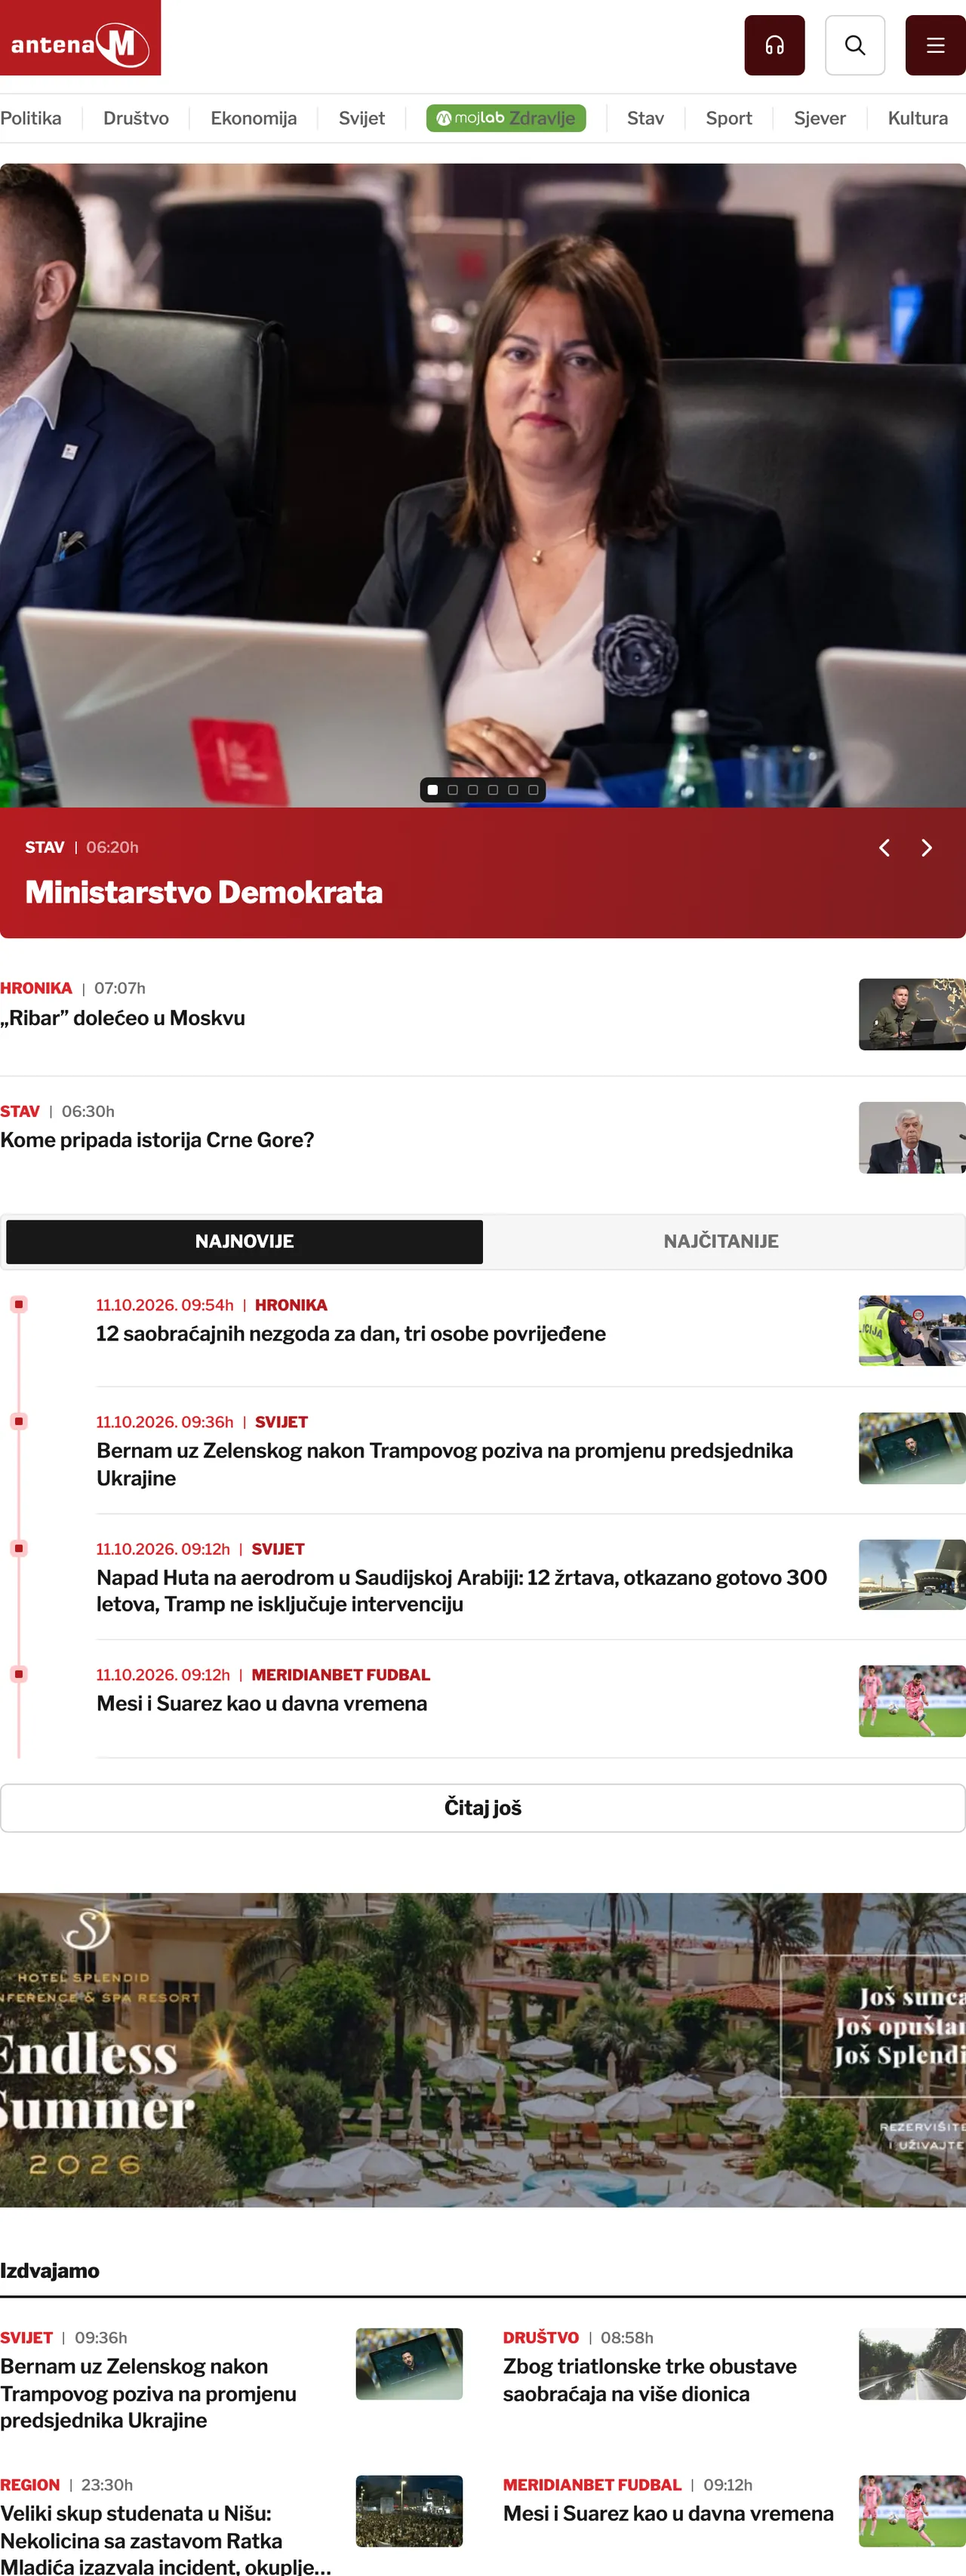Viewport: 966px width, 2576px height.
Task: Click the Čitaj još button
Action: click(483, 1807)
